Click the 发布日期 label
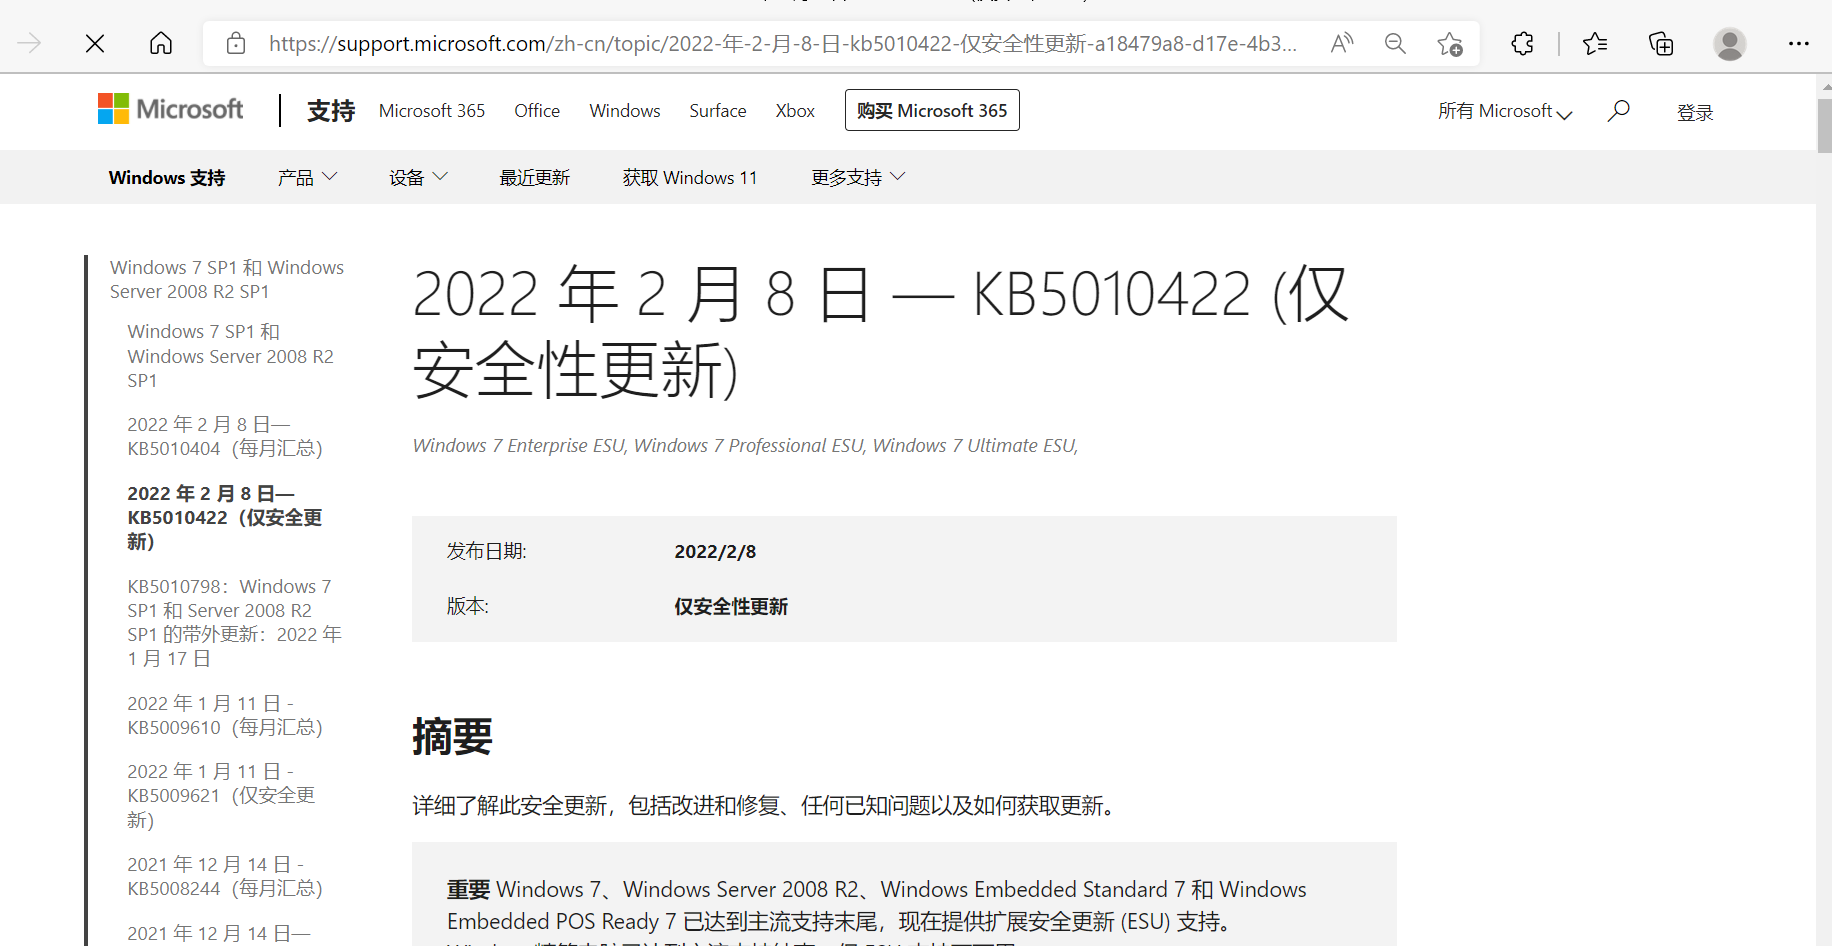 [486, 552]
